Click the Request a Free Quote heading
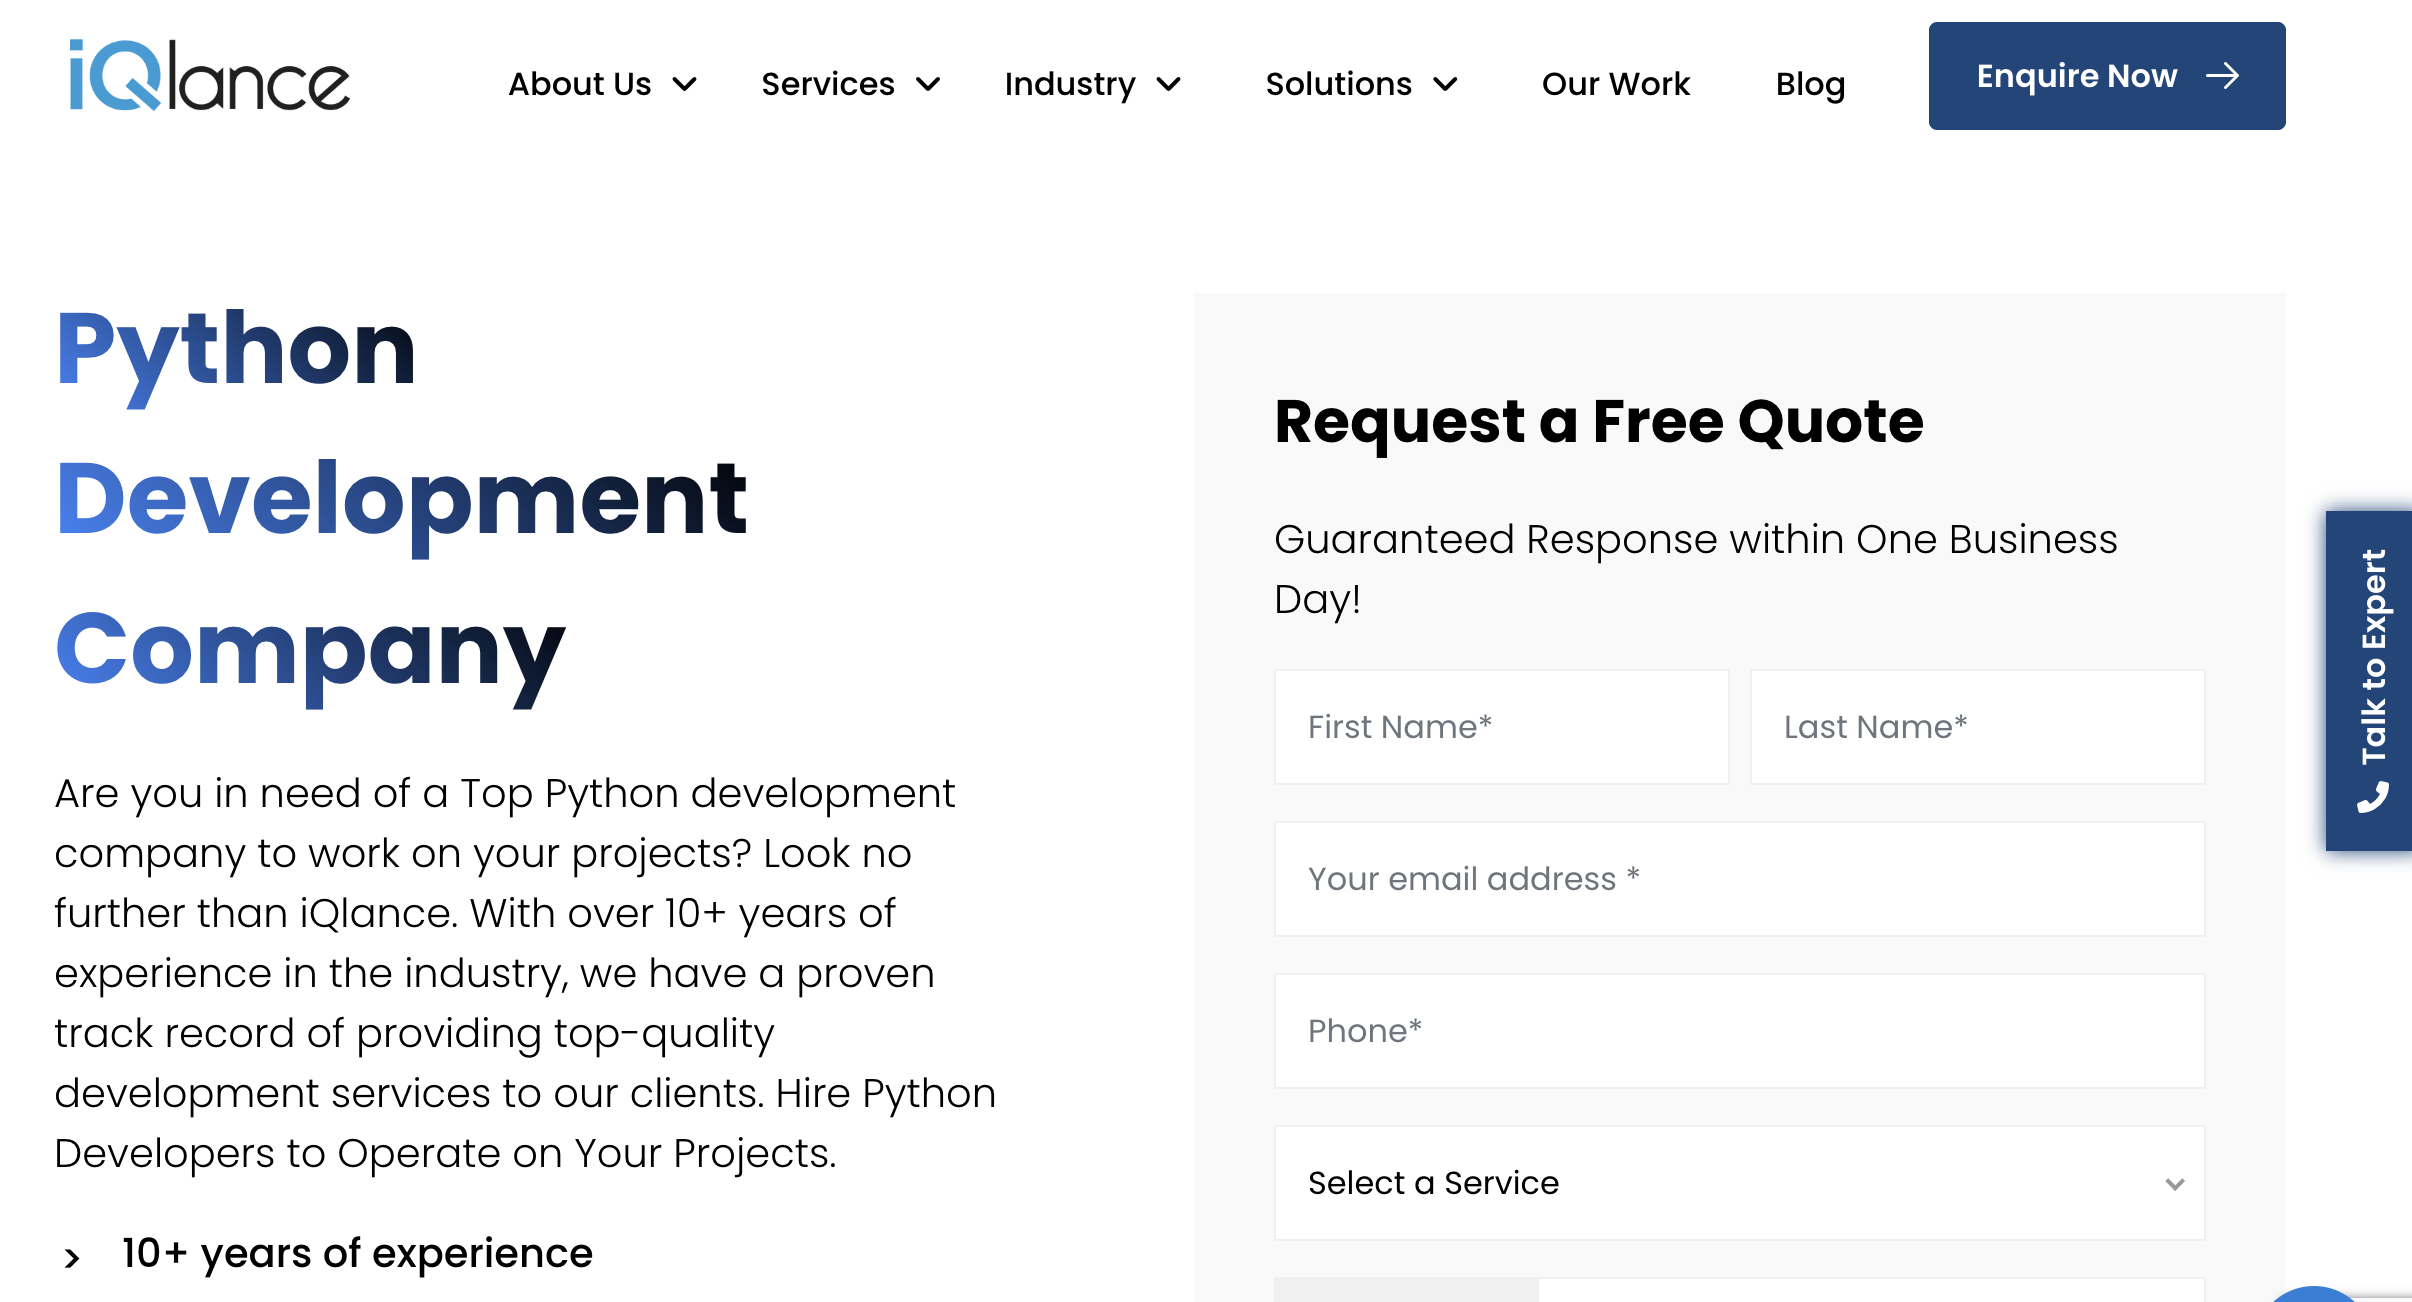This screenshot has width=2412, height=1302. click(x=1598, y=422)
